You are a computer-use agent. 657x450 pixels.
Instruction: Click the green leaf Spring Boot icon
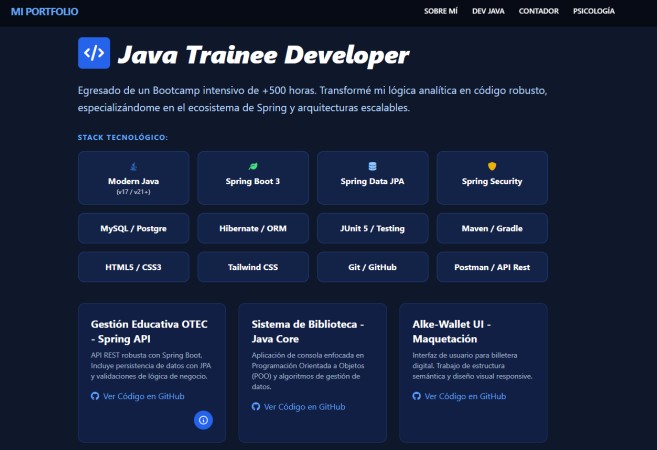(253, 166)
